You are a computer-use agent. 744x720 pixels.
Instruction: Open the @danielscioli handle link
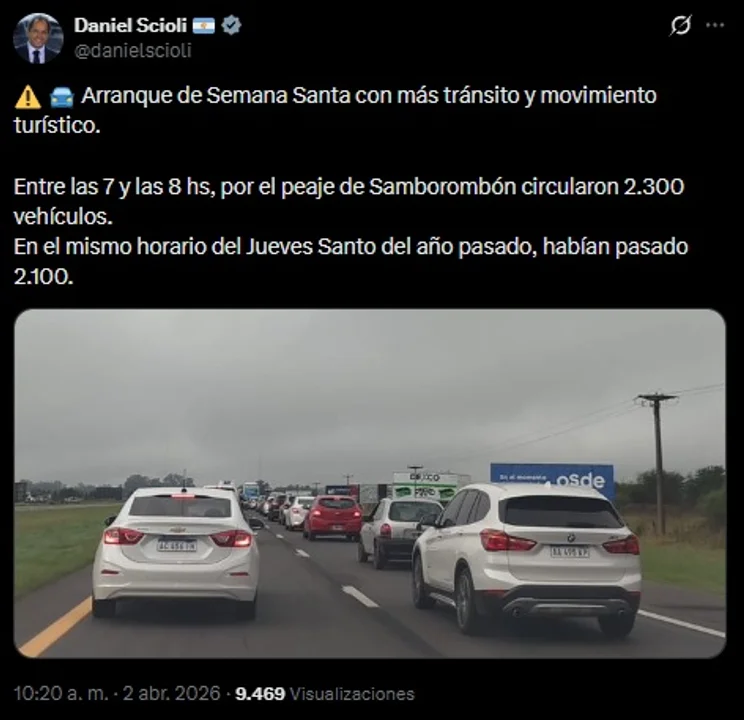click(x=133, y=50)
